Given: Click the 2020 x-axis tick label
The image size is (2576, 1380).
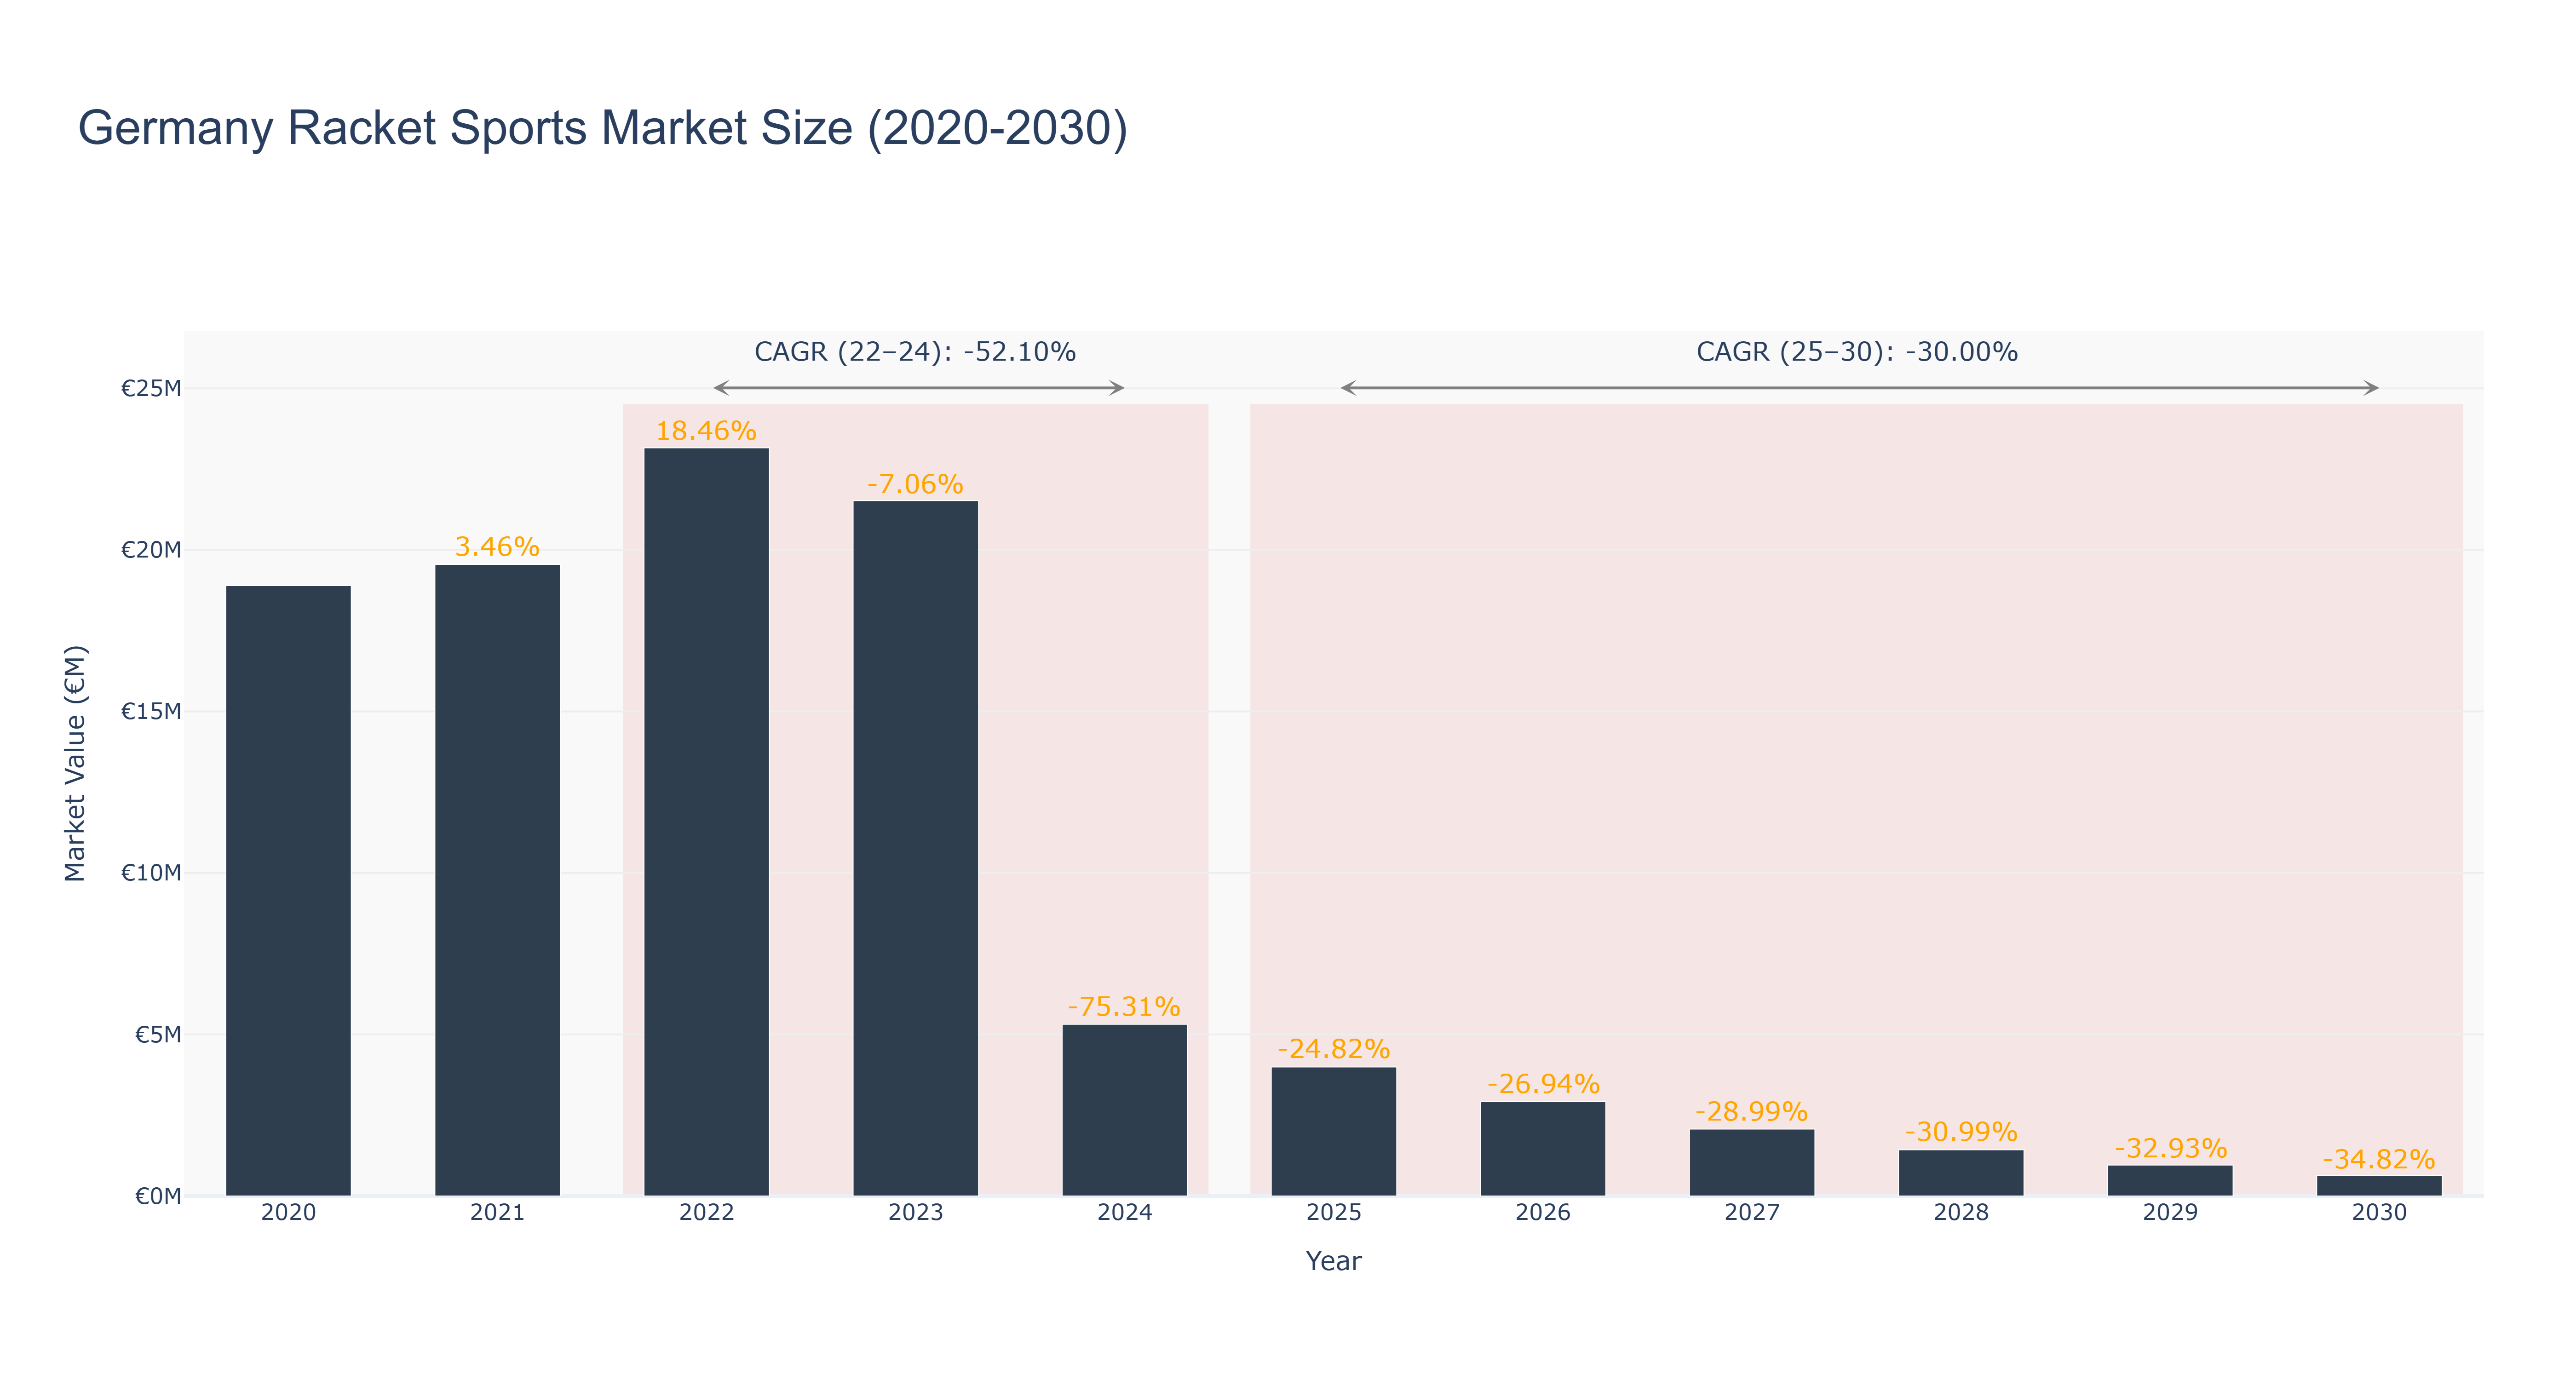Looking at the screenshot, I should point(288,1213).
